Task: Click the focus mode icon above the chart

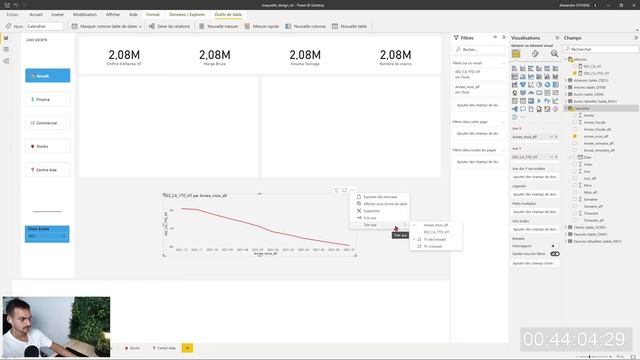Action: click(x=344, y=190)
